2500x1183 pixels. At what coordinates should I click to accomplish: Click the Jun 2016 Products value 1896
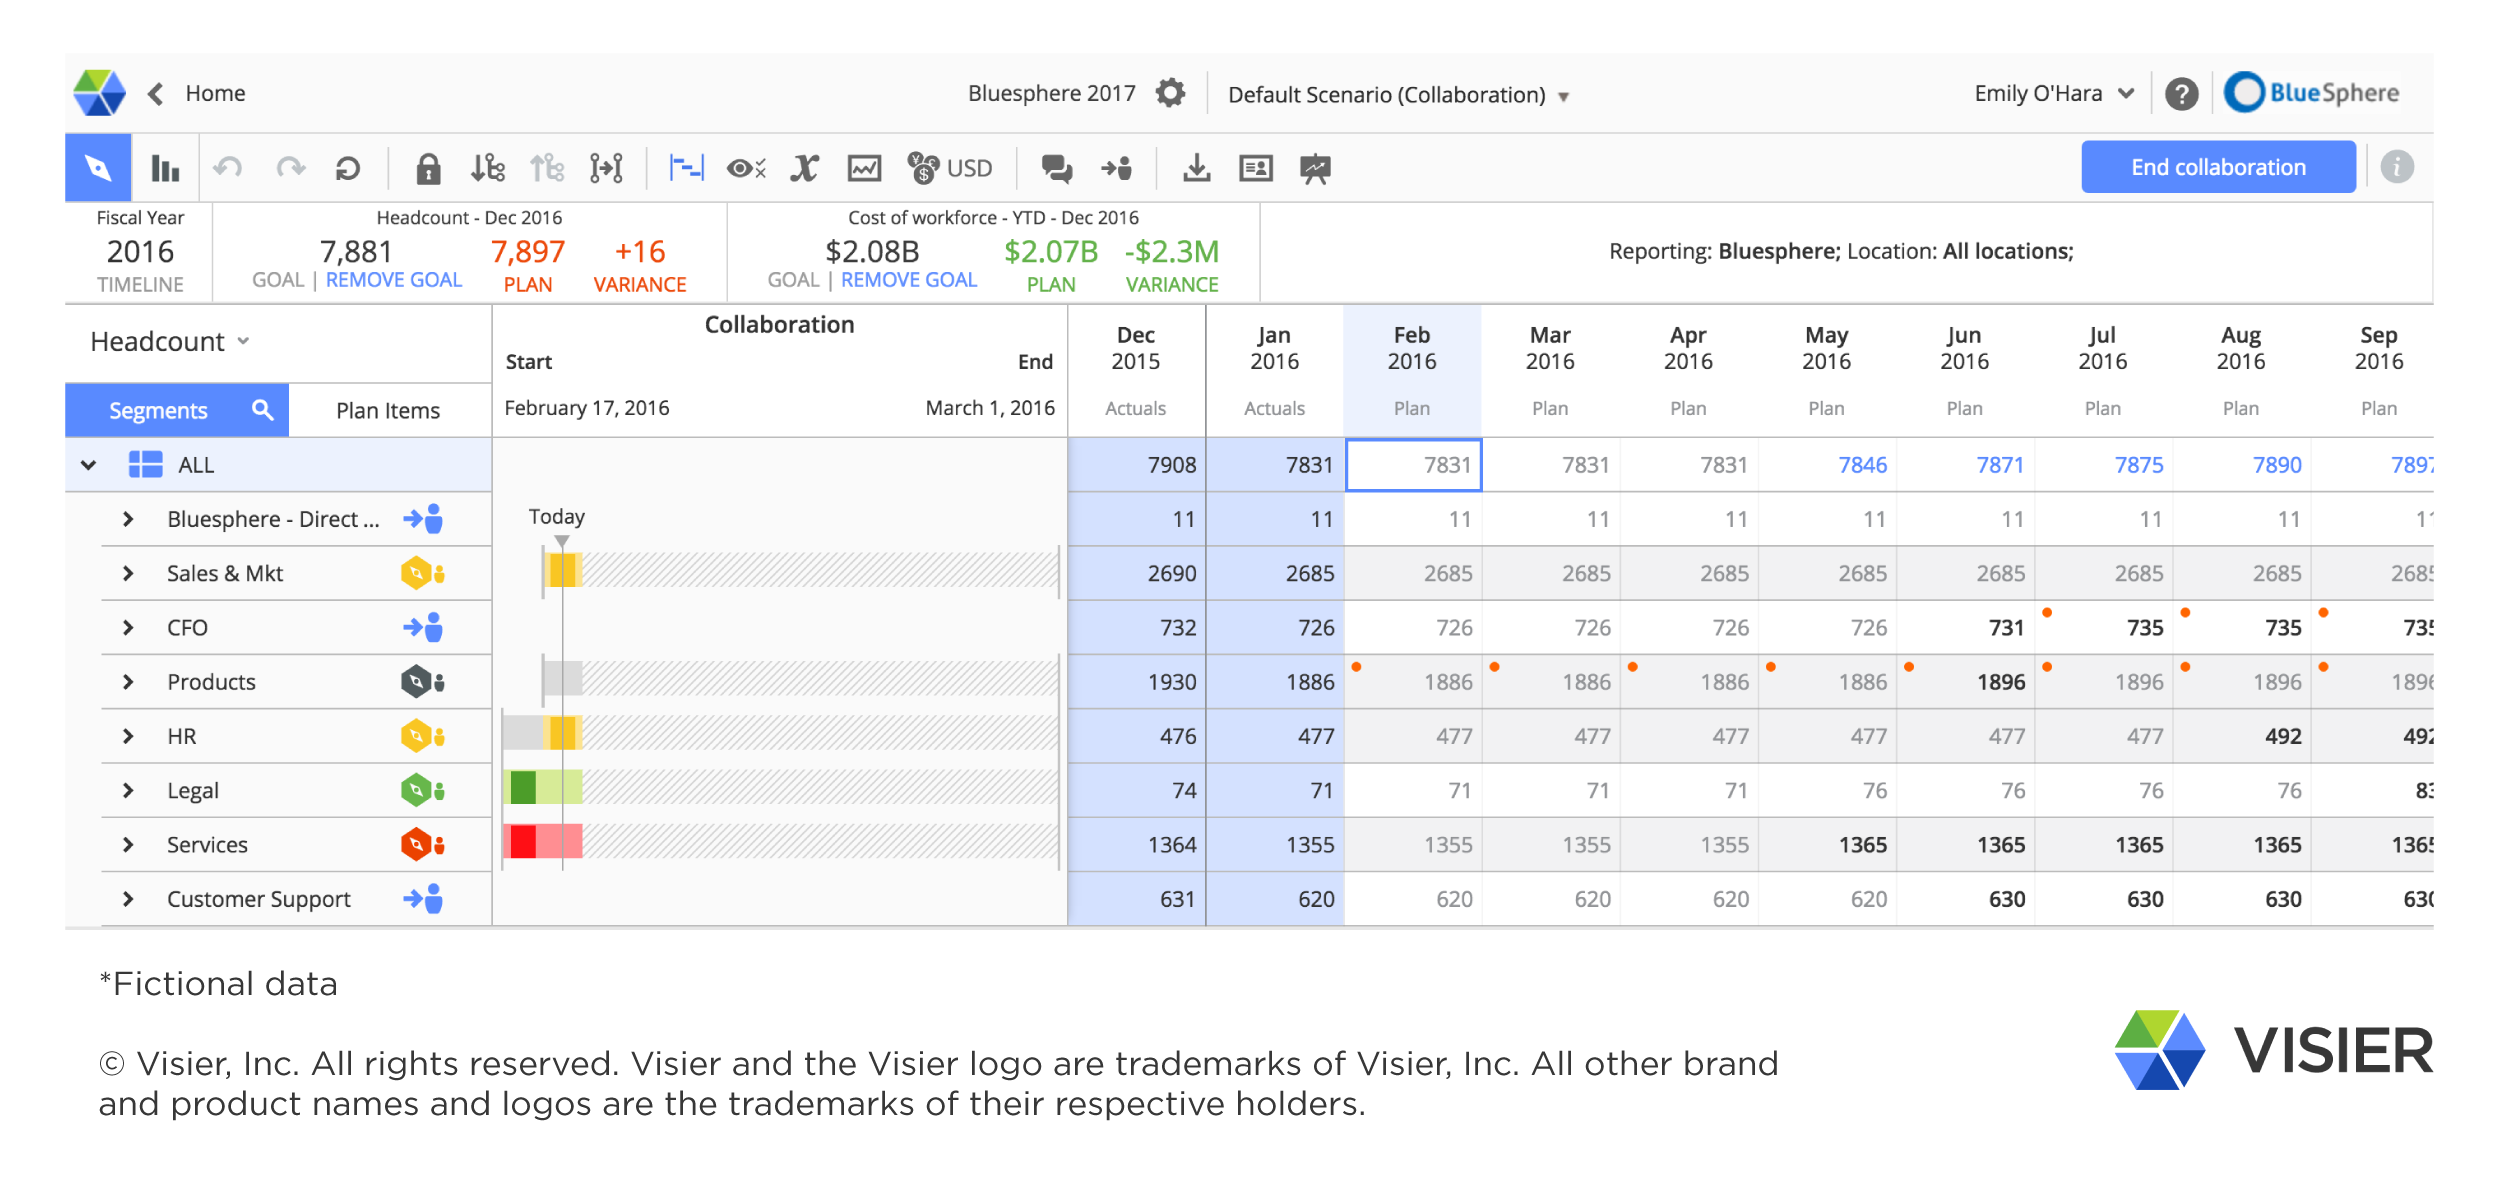pos(2000,682)
